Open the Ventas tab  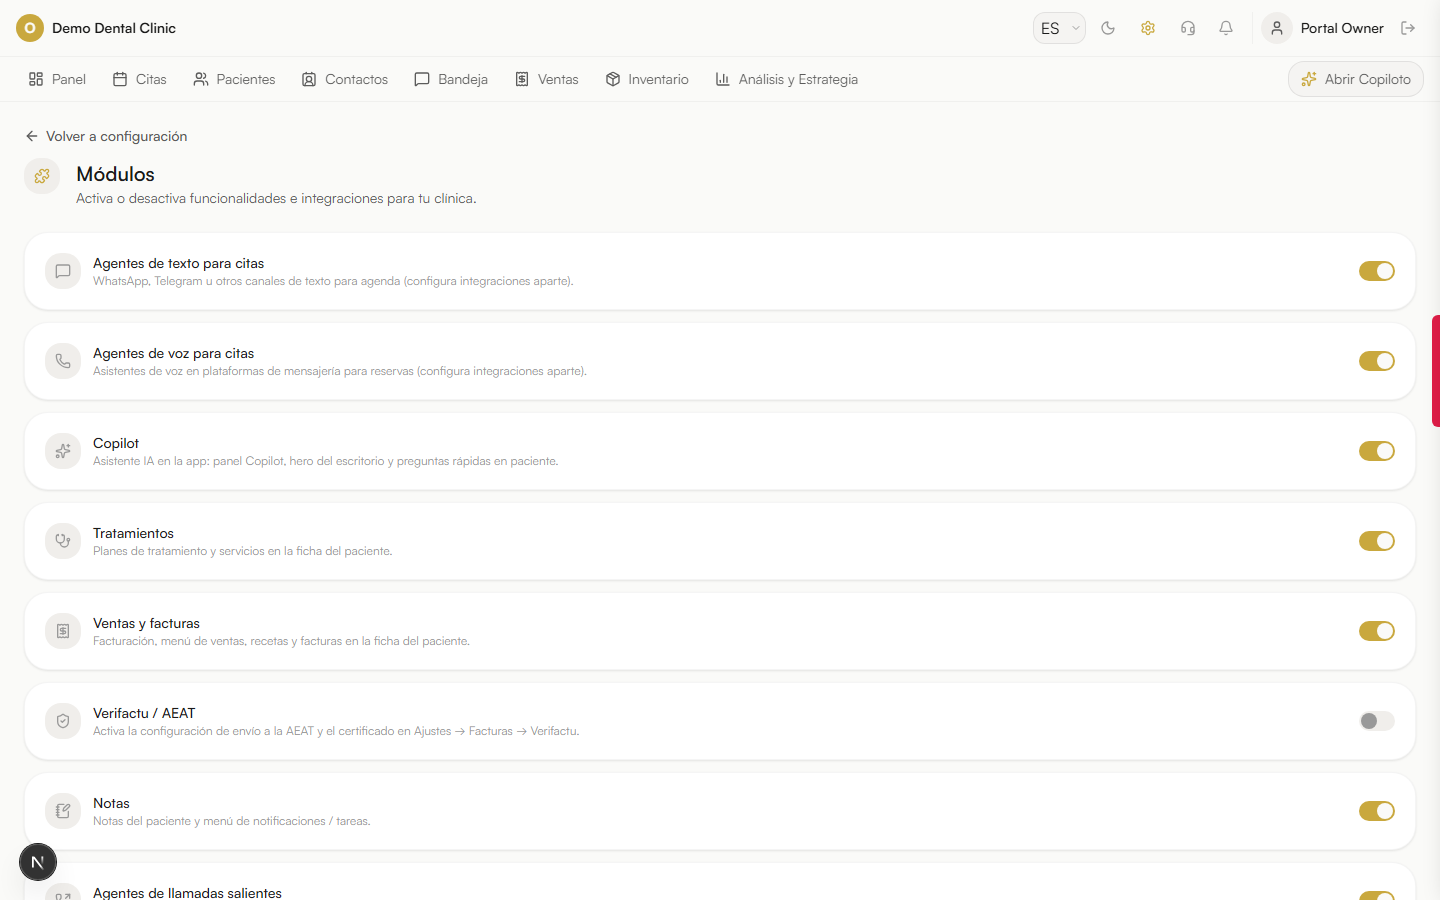pos(547,79)
